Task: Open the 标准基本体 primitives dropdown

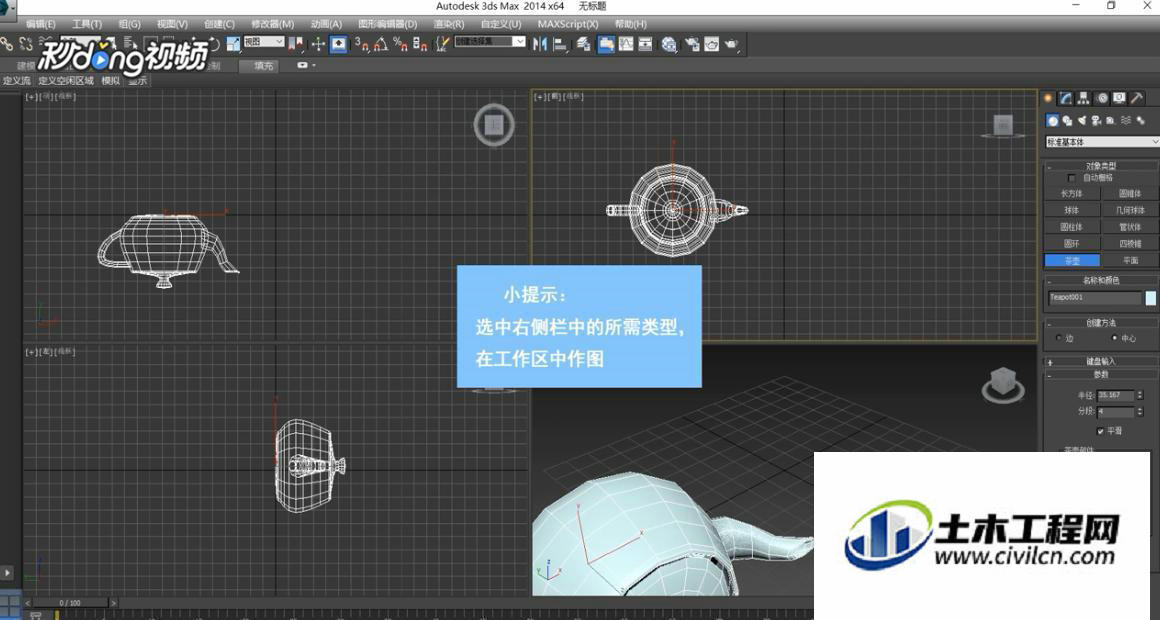Action: point(1102,141)
